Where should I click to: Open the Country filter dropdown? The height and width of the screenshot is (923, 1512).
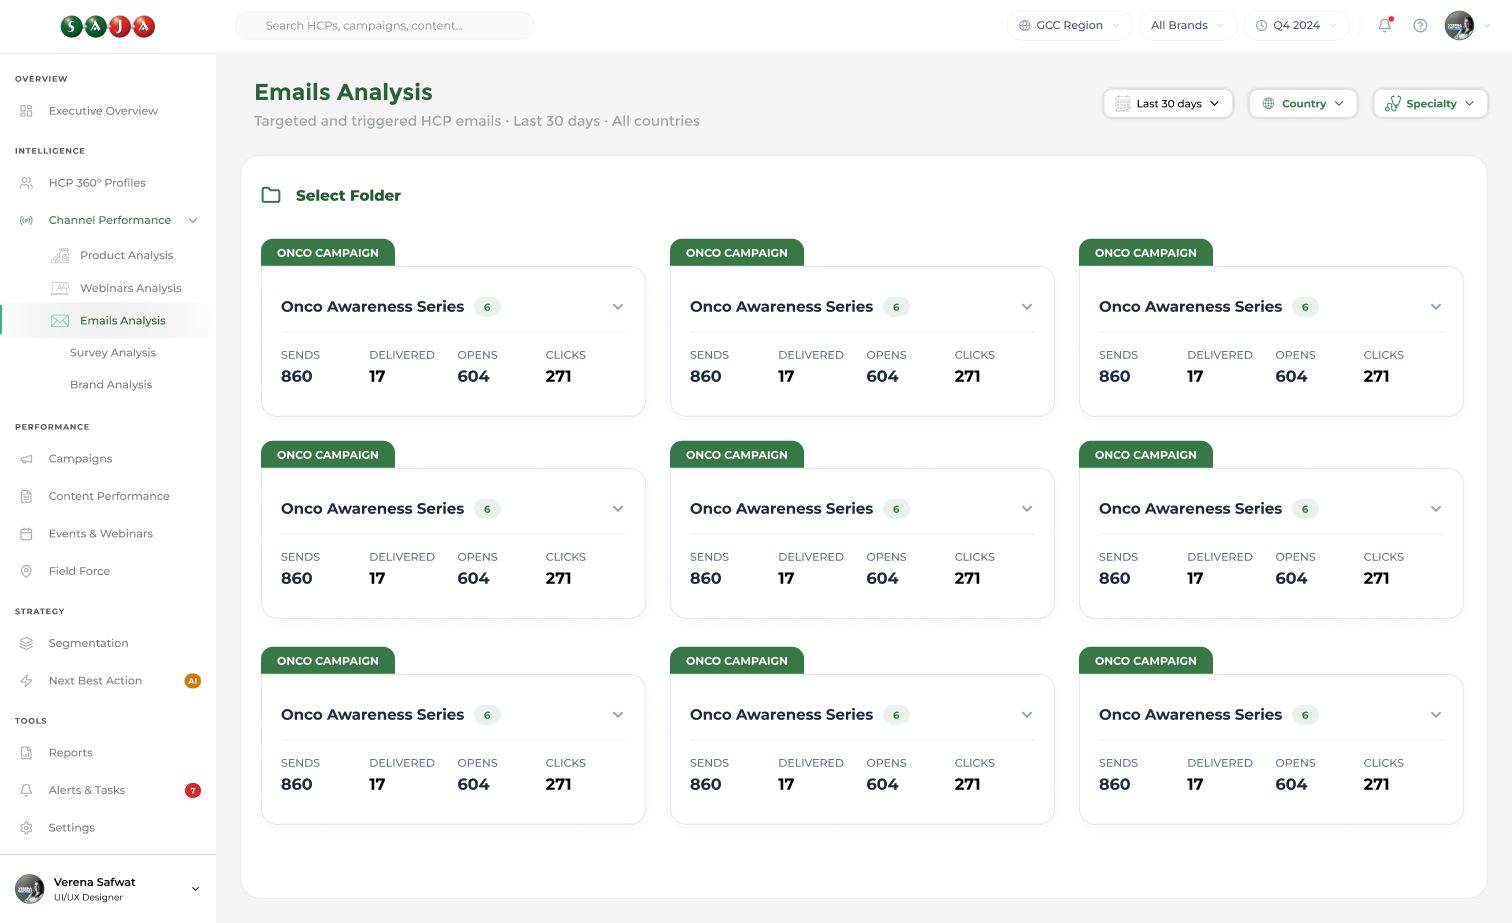click(x=1303, y=103)
